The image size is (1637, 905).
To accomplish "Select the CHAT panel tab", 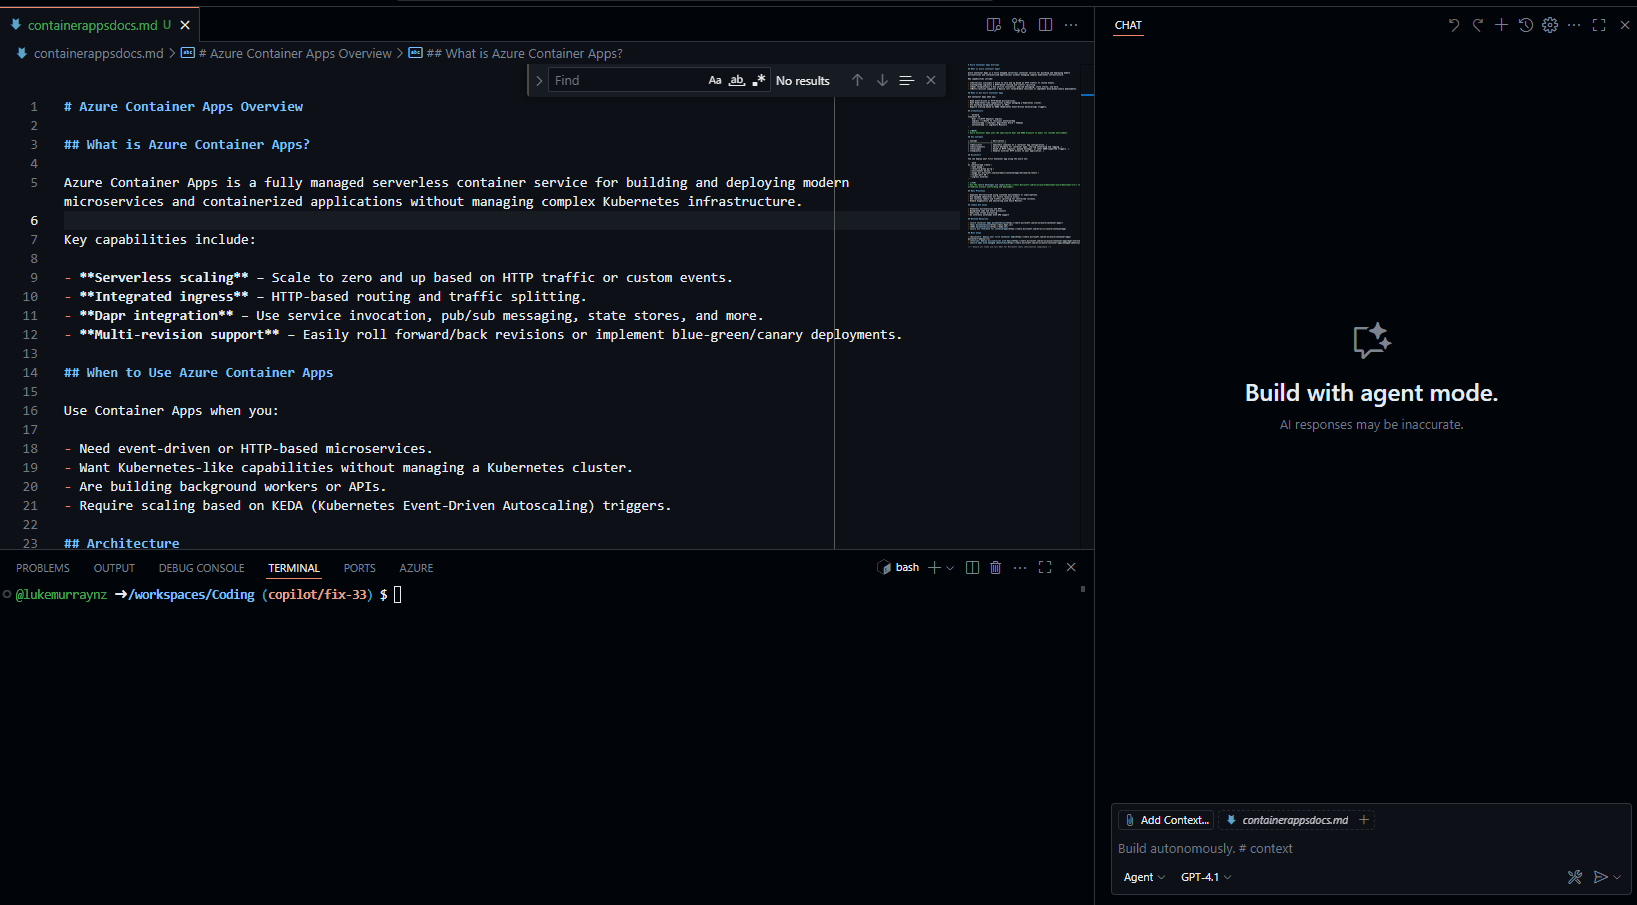I will [x=1128, y=25].
